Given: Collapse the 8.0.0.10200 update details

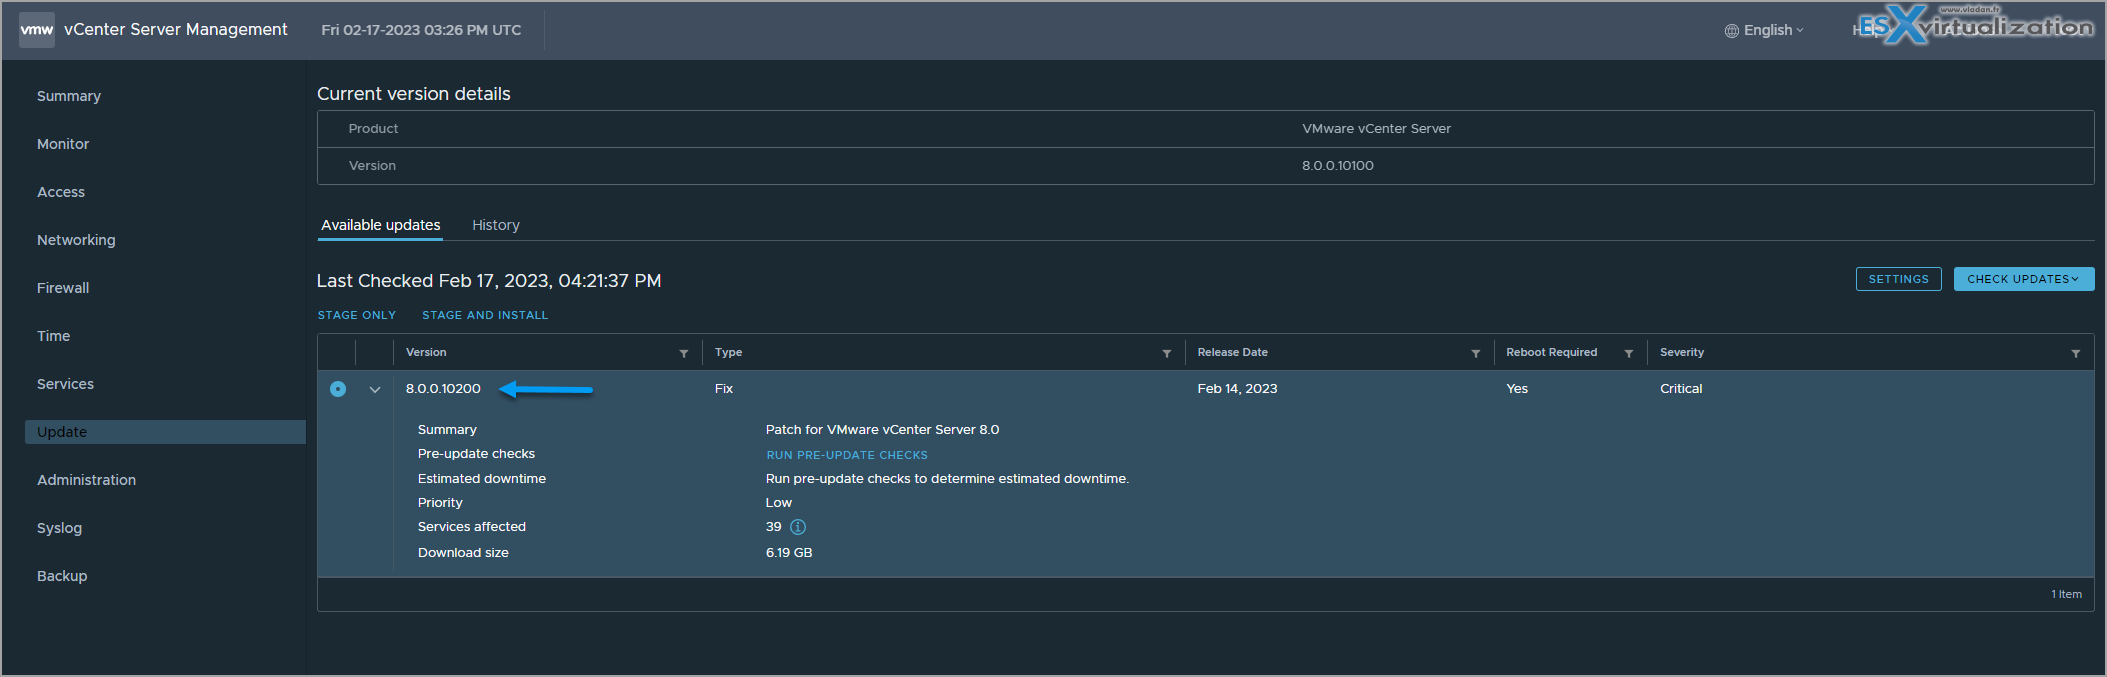Looking at the screenshot, I should (x=375, y=390).
